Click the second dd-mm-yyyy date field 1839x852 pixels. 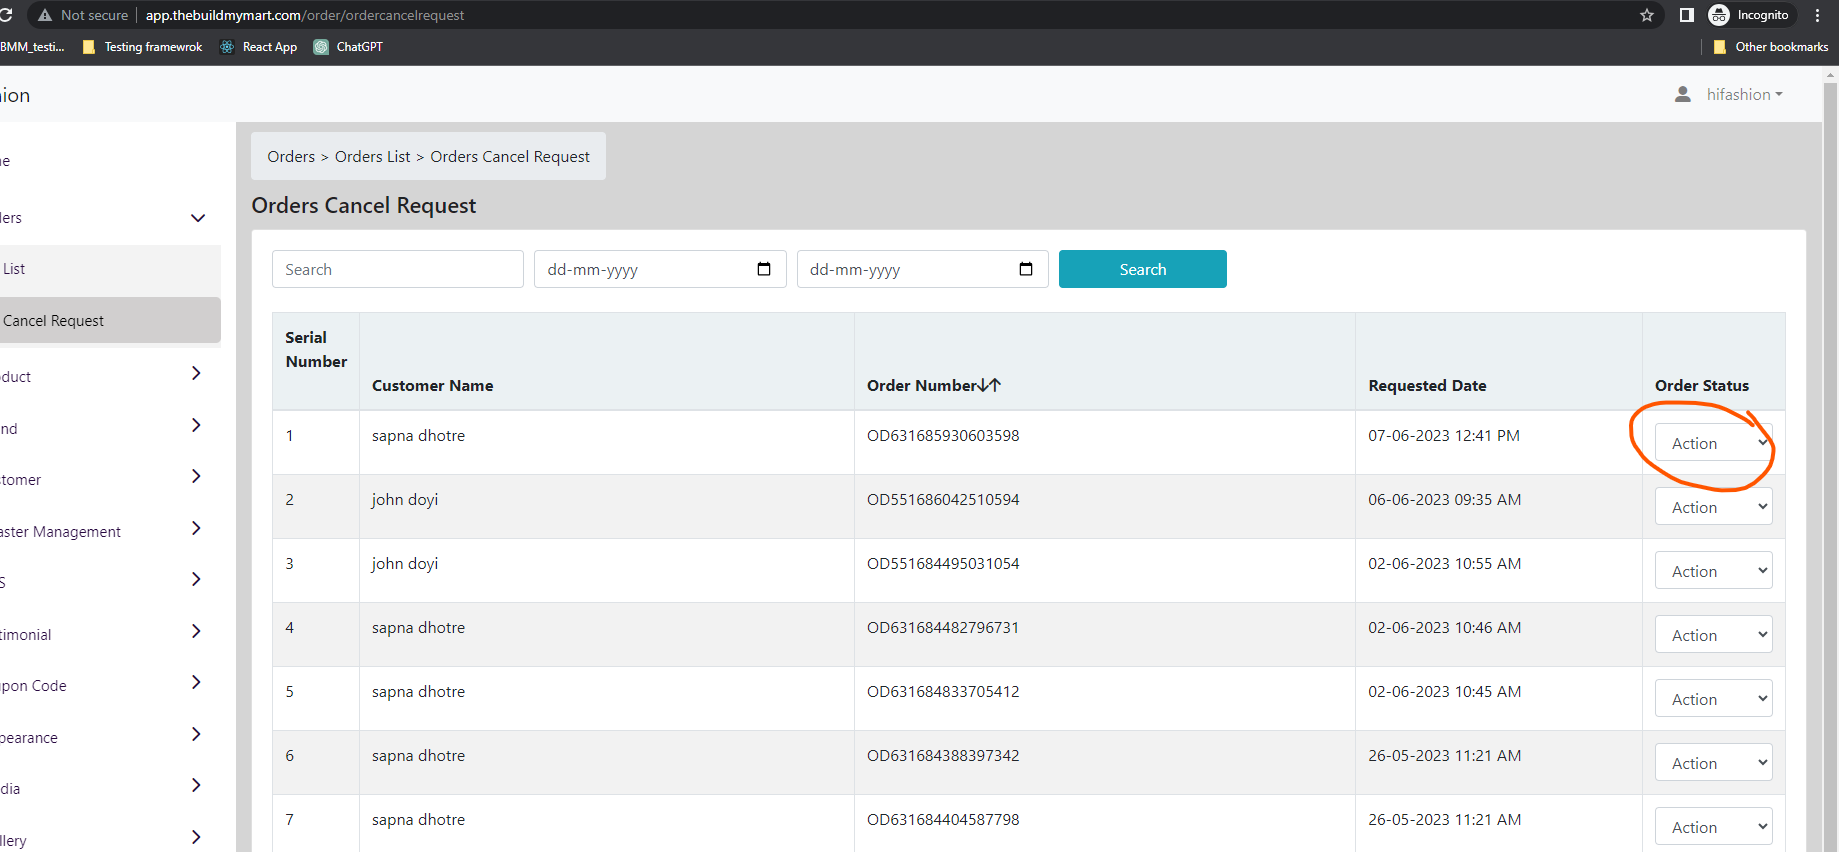922,269
